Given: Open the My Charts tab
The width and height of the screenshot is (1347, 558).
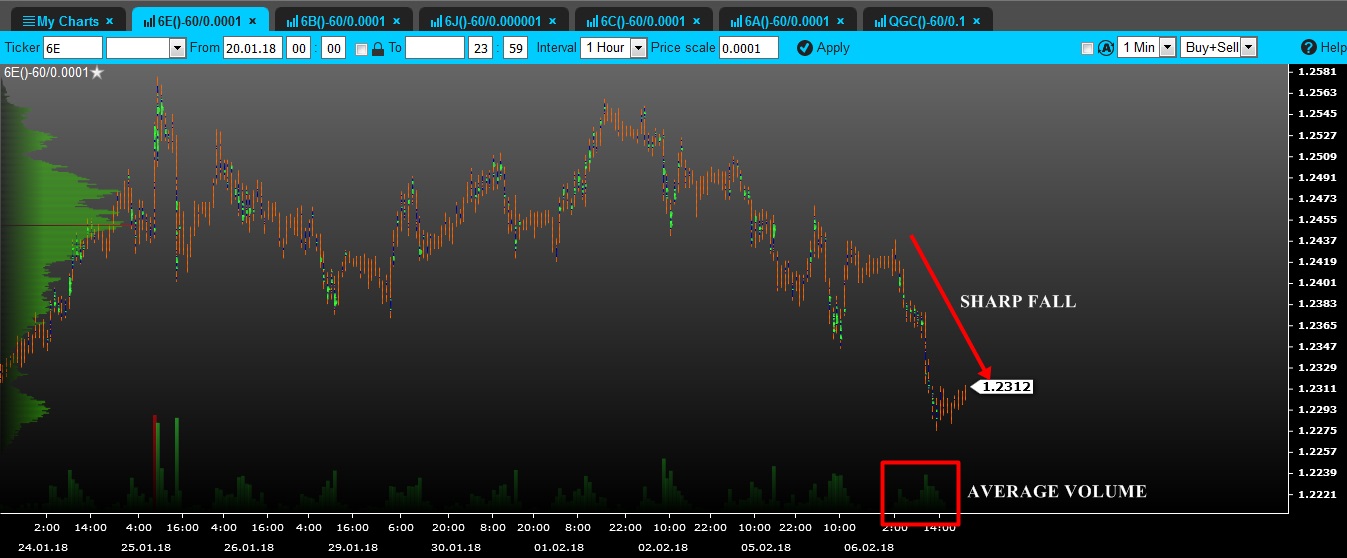Looking at the screenshot, I should tap(67, 20).
